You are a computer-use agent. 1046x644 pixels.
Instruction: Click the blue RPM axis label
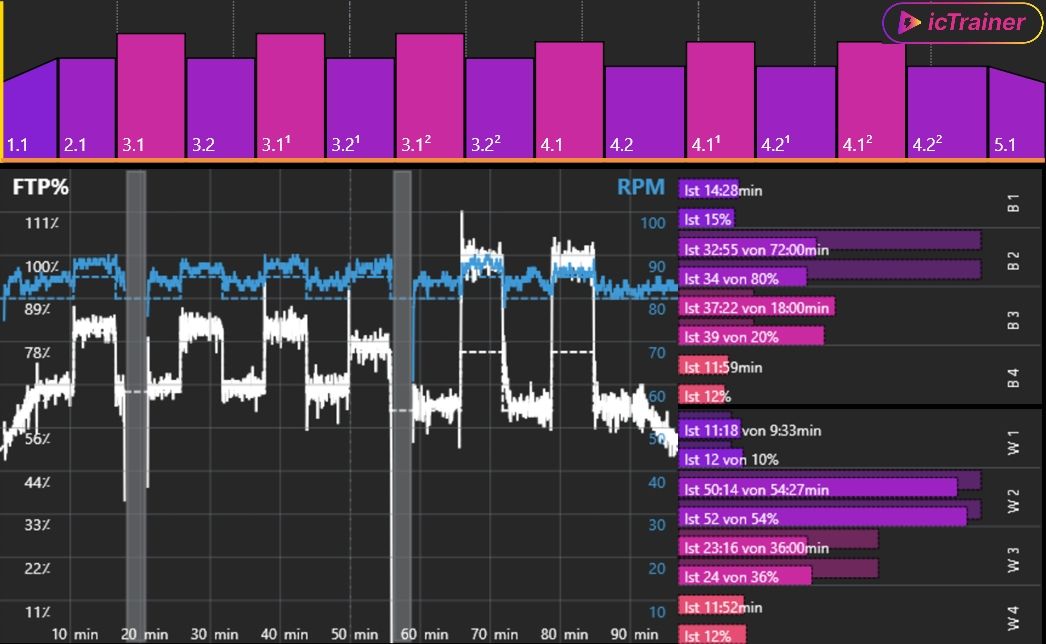(x=640, y=187)
